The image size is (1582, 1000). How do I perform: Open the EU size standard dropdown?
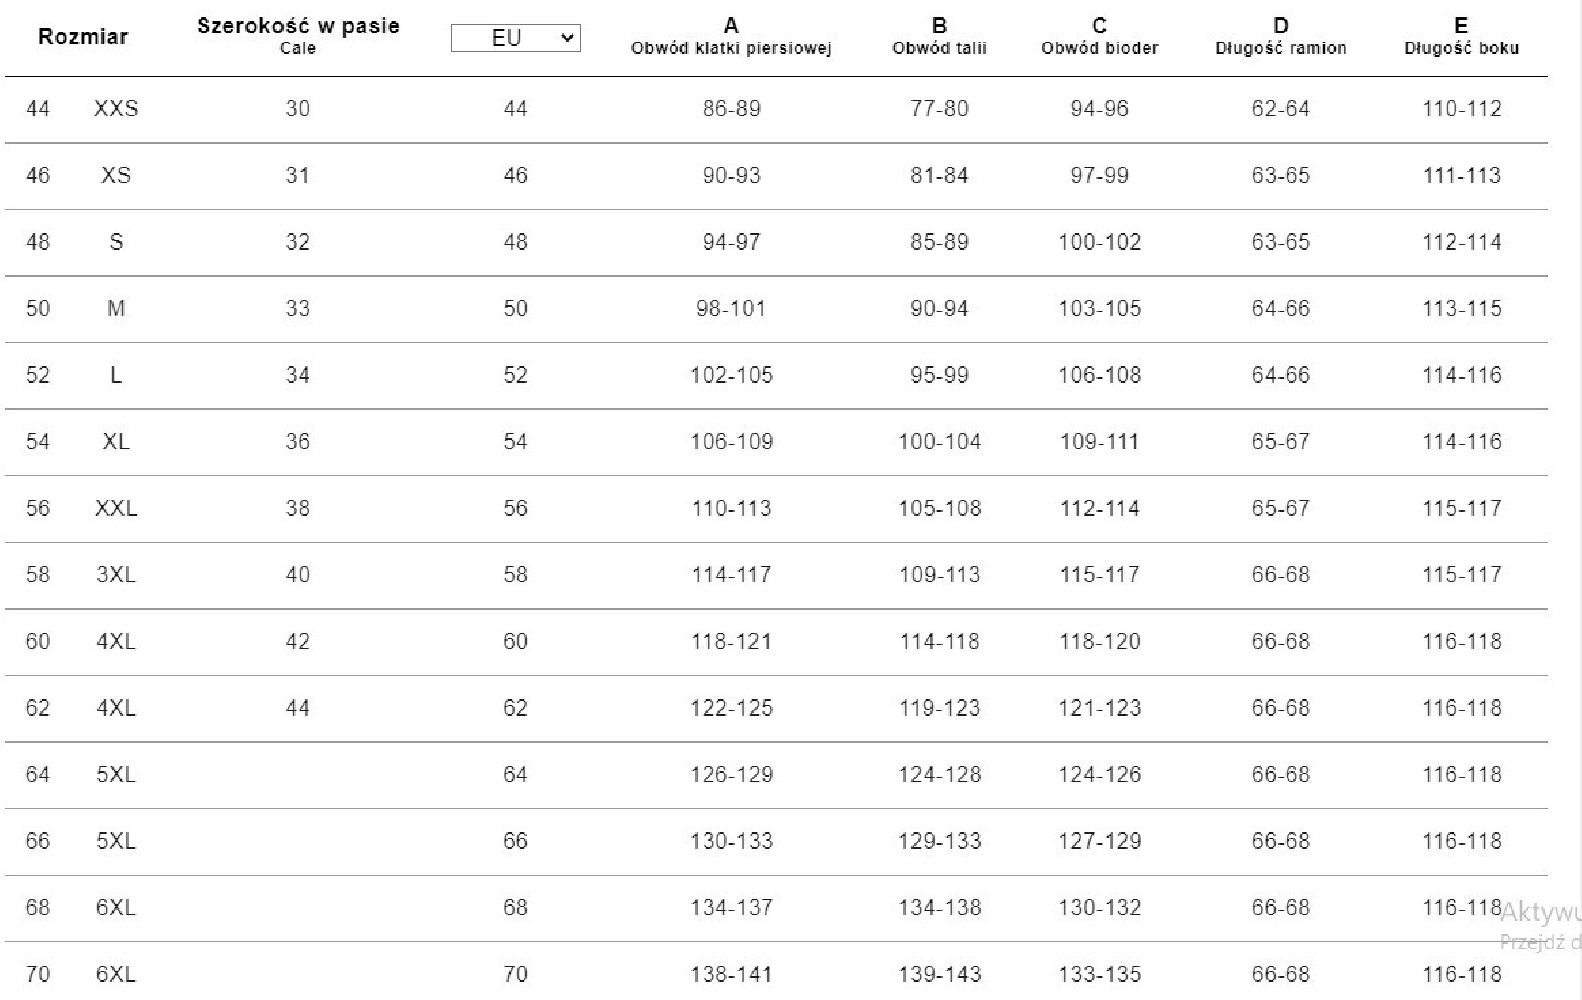(515, 38)
